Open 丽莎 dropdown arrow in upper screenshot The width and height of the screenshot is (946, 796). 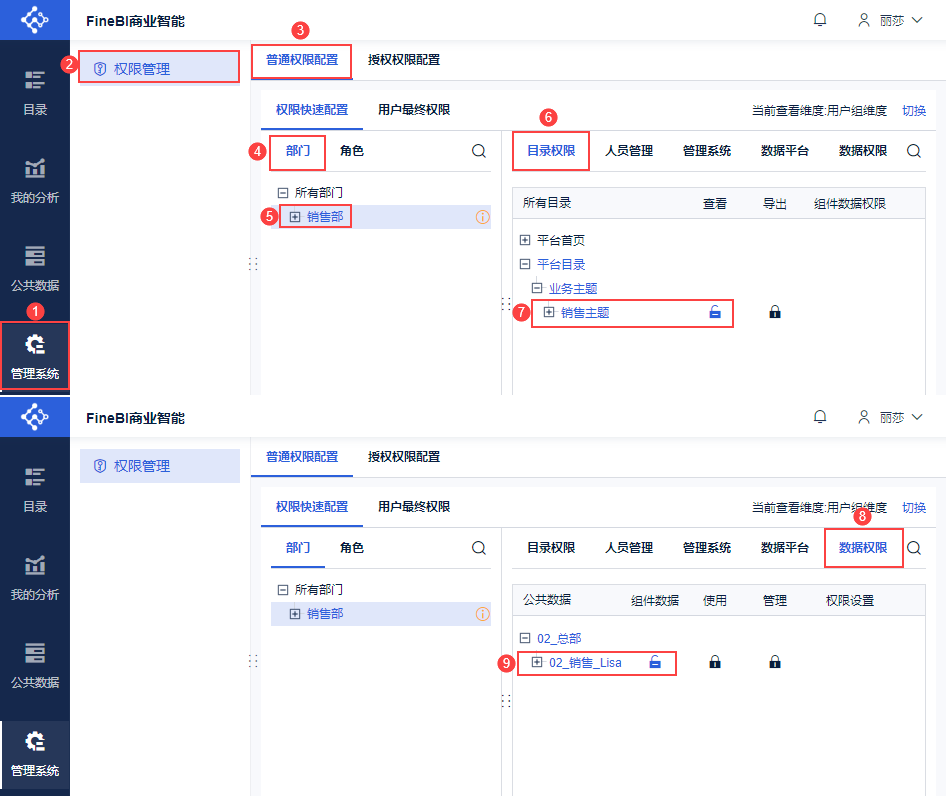pos(916,20)
